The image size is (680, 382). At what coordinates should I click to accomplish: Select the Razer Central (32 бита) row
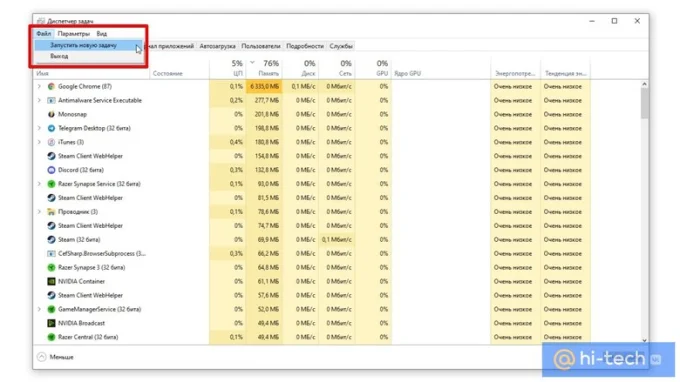tap(312, 337)
